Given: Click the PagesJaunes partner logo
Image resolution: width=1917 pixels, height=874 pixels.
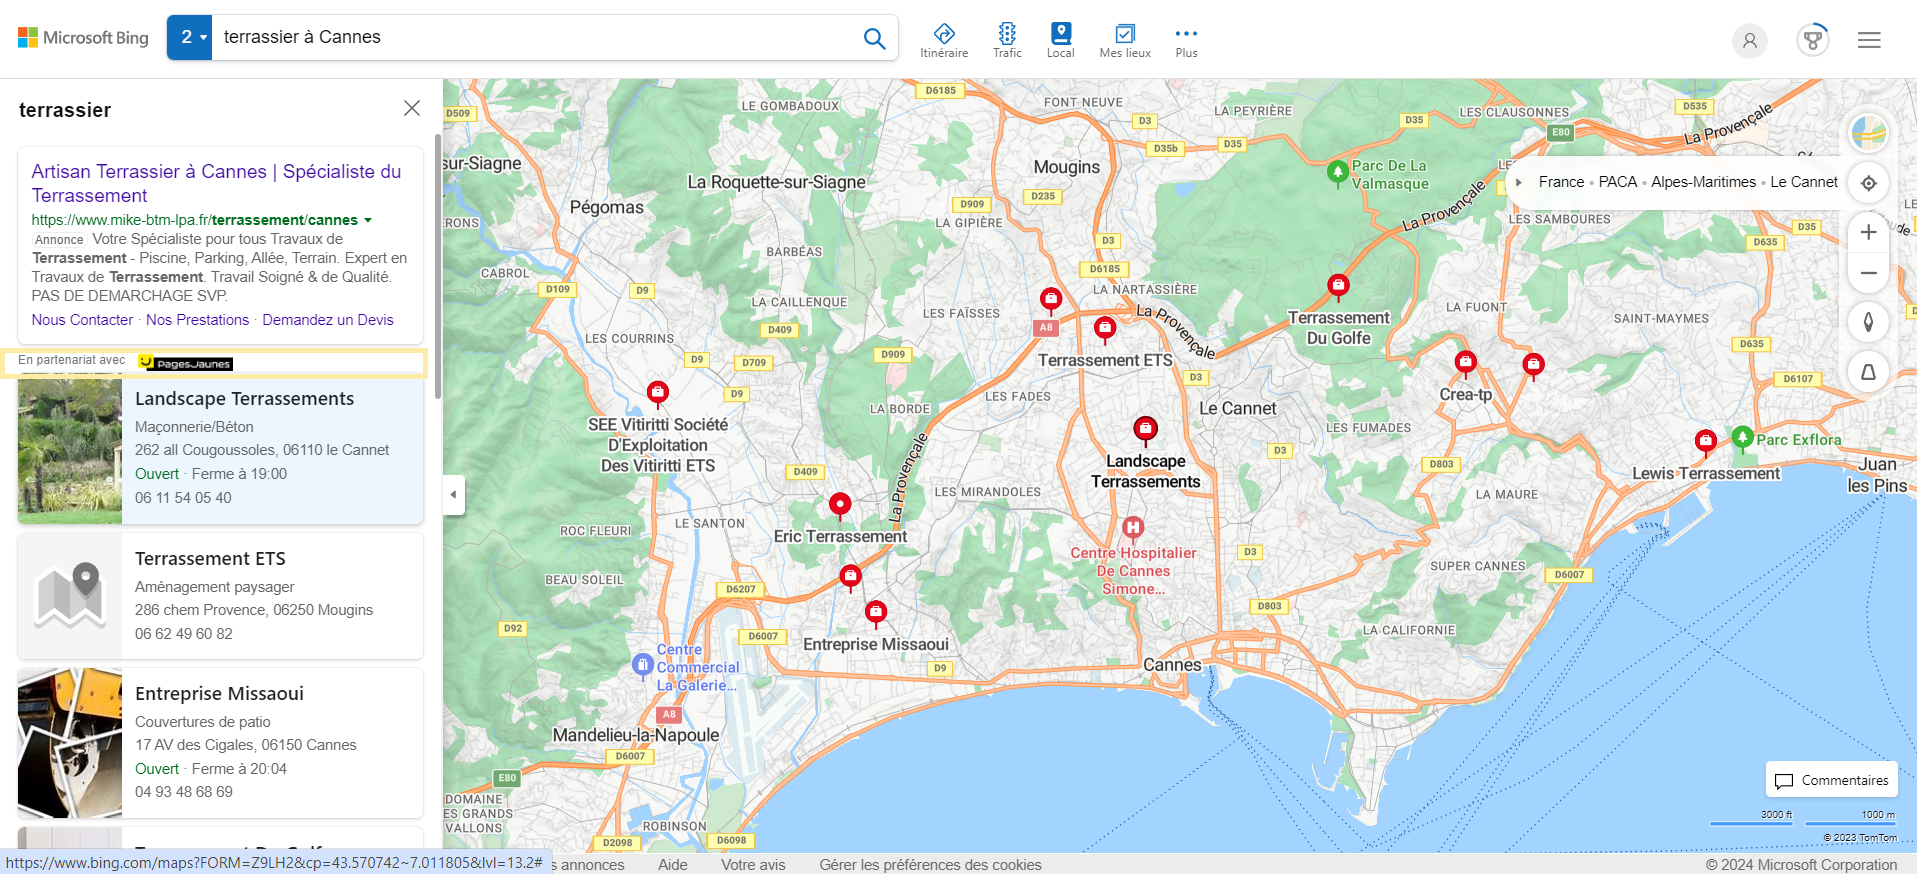Looking at the screenshot, I should click(185, 363).
